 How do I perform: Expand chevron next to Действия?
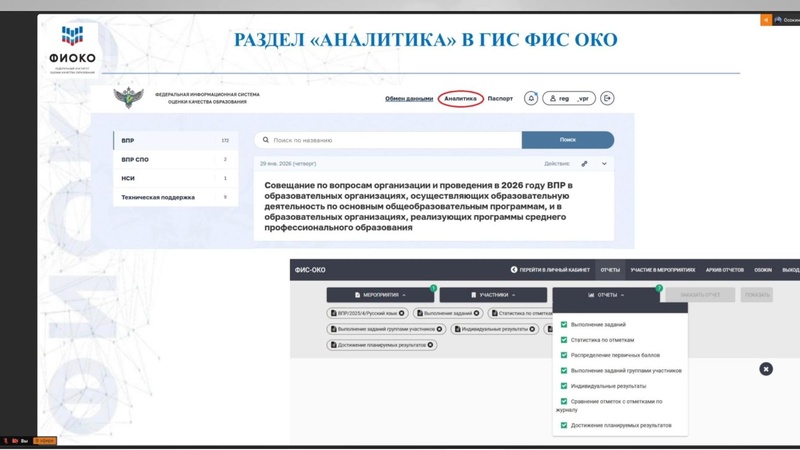(x=604, y=164)
